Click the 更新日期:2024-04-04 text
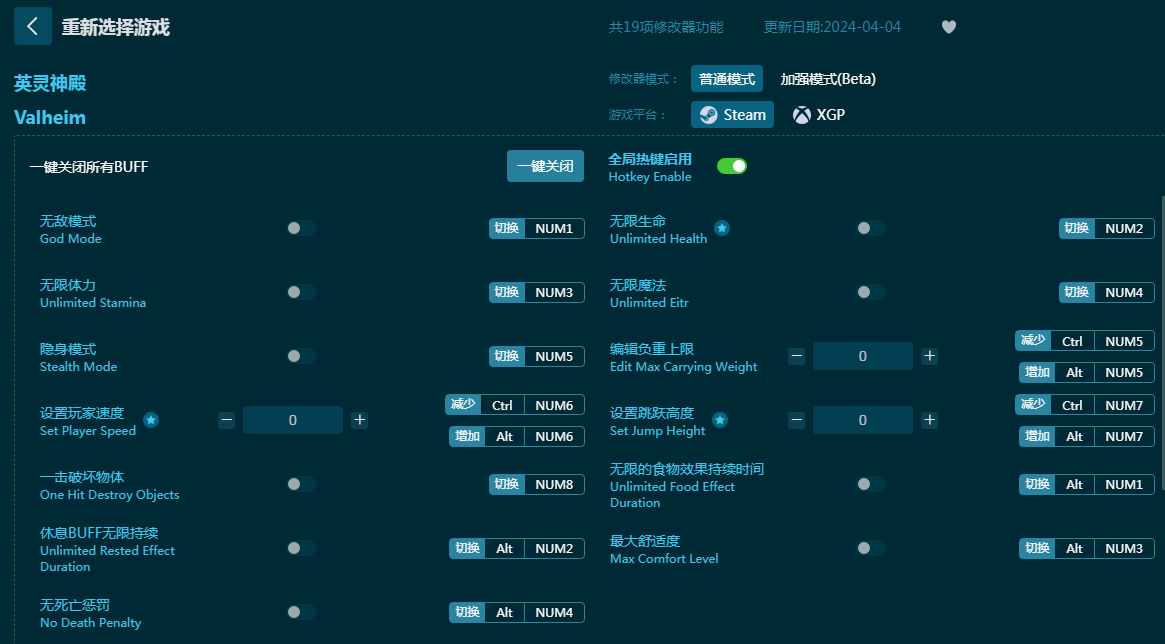Viewport: 1165px width, 644px height. 832,27
